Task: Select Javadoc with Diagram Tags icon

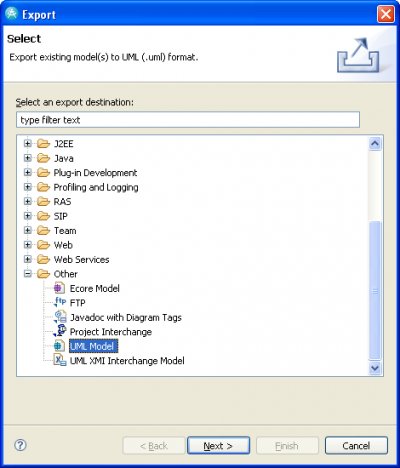Action: coord(60,317)
